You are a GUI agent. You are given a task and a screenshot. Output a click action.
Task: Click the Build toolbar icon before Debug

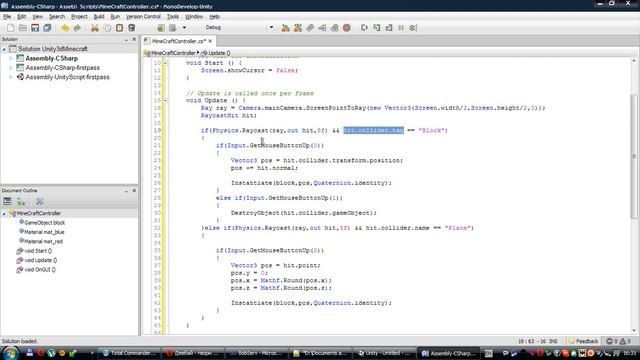161,28
